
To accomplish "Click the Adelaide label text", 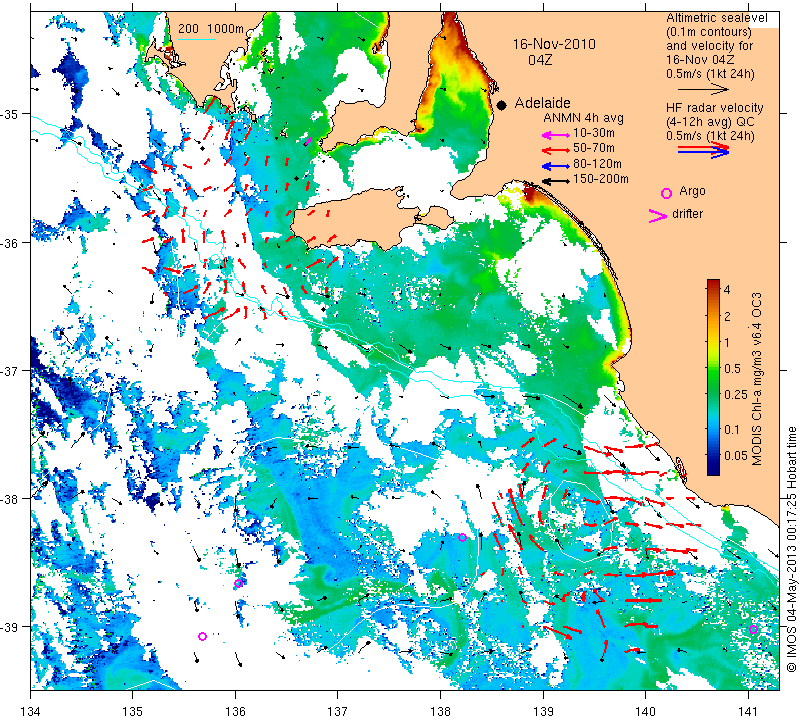I will [x=542, y=103].
